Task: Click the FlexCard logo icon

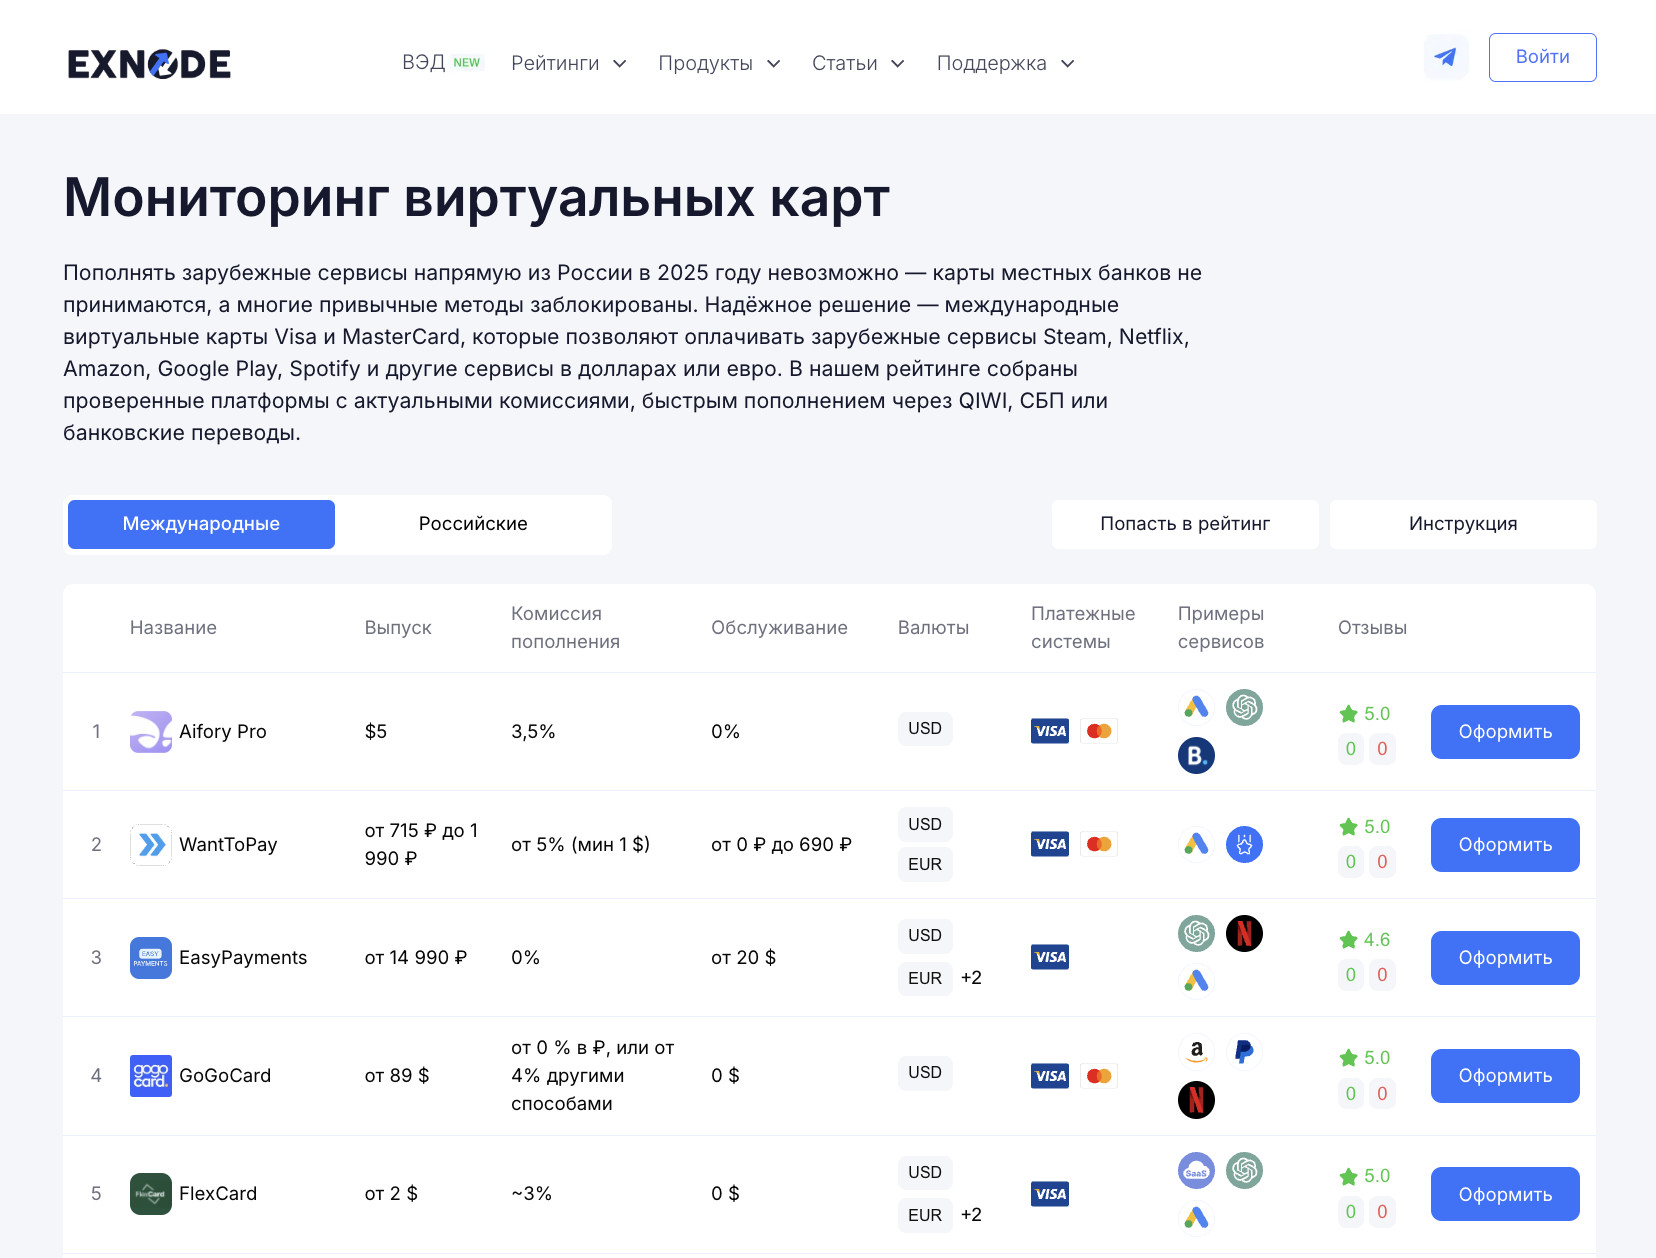Action: 151,1194
